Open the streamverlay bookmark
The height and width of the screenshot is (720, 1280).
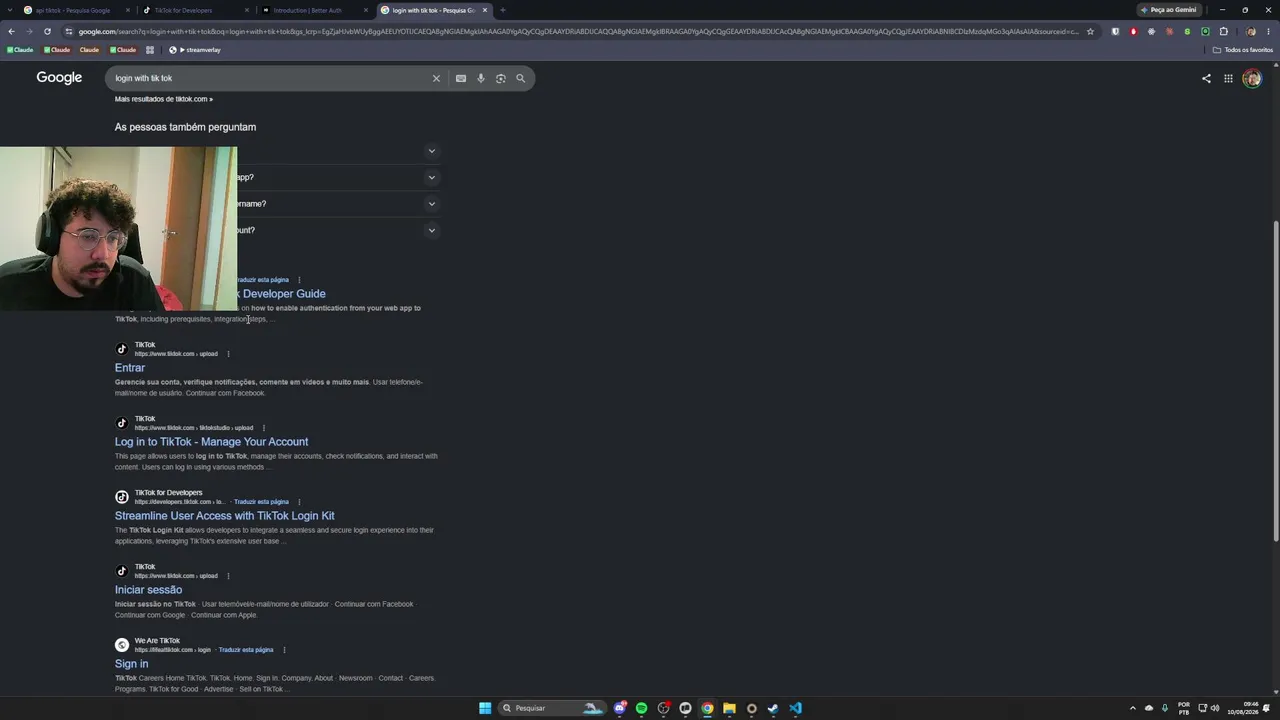195,50
